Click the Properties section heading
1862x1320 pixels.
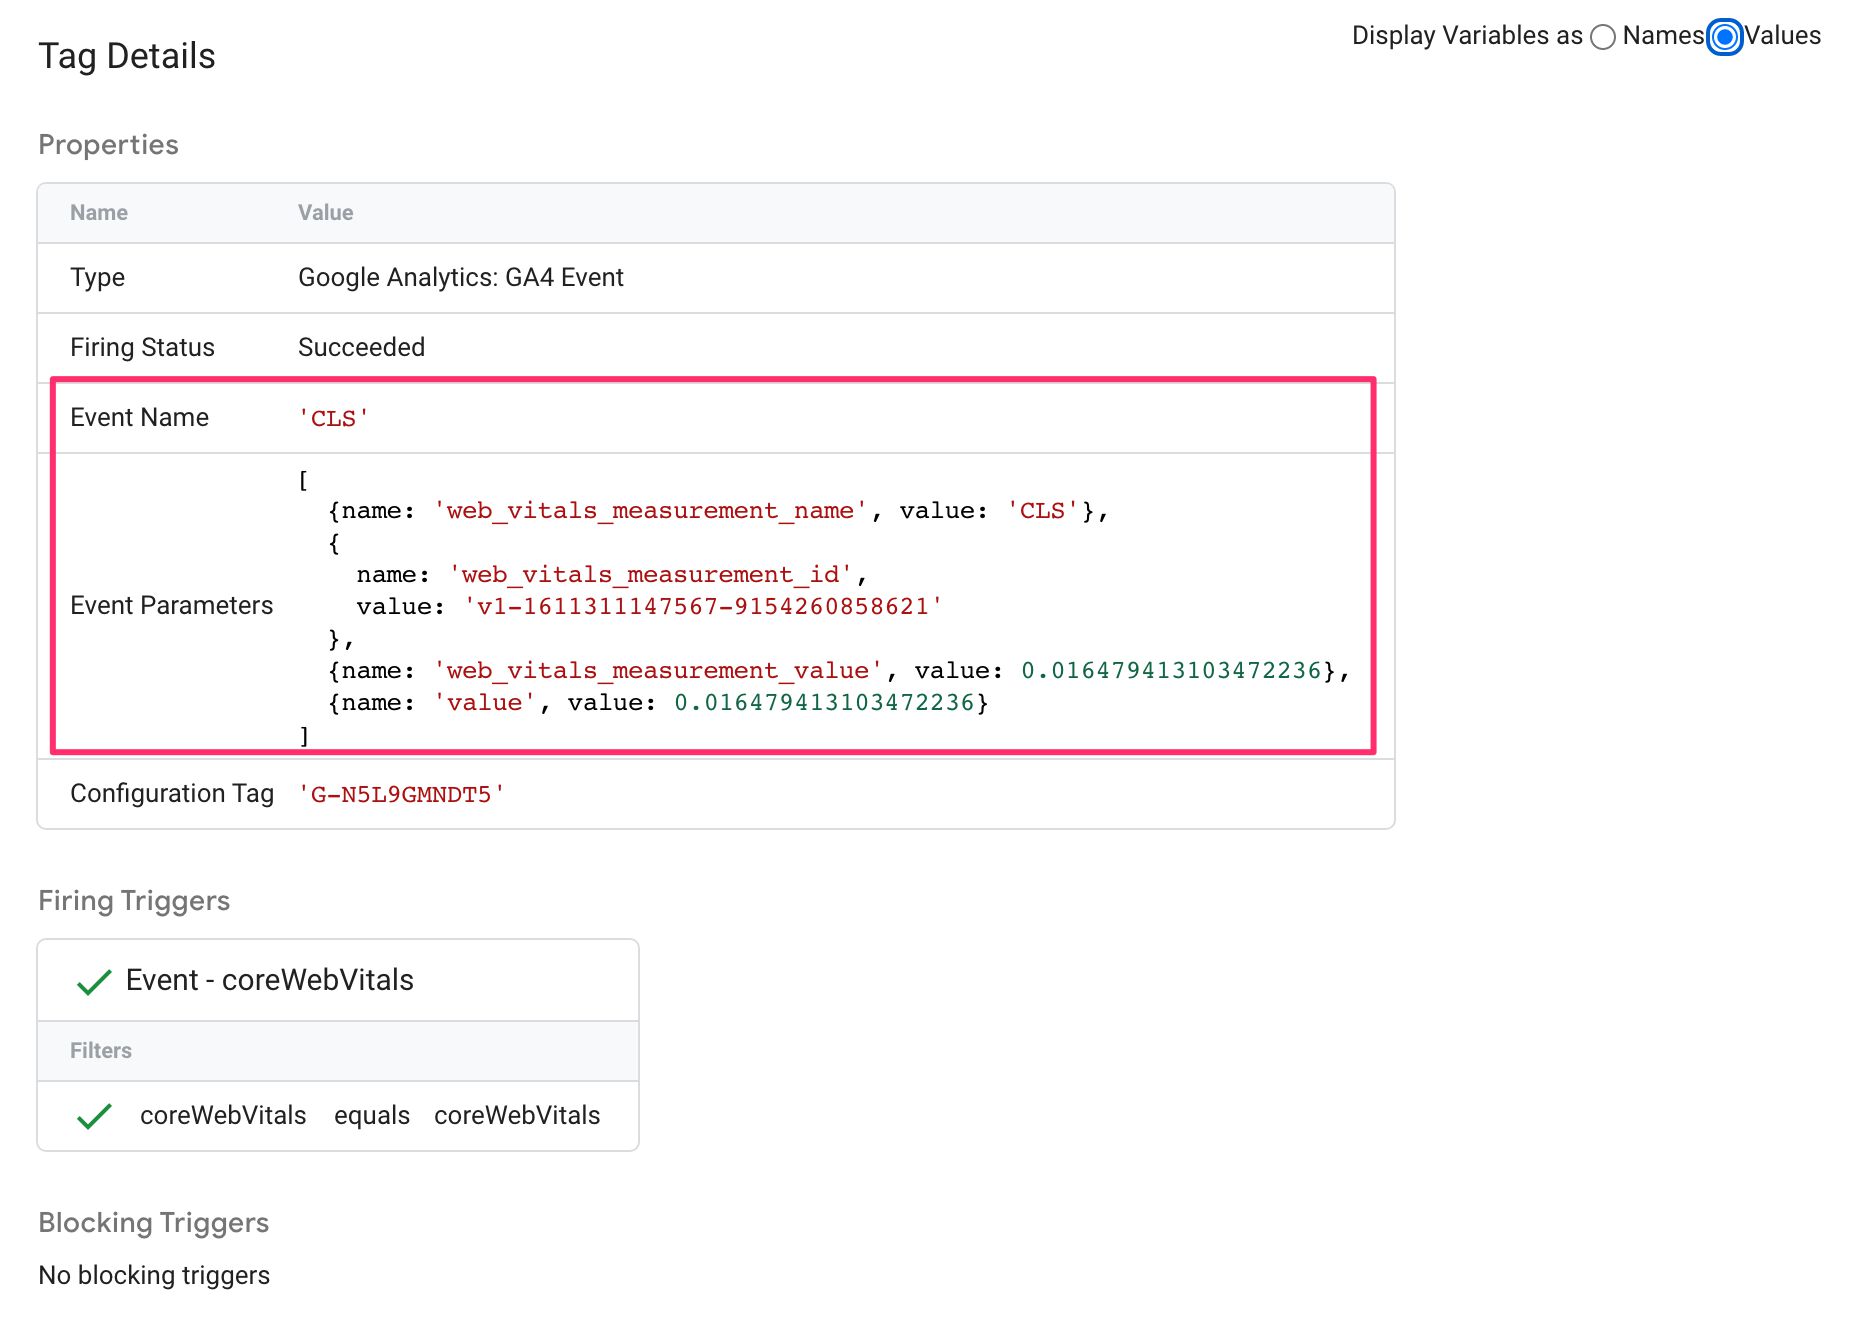pos(108,145)
